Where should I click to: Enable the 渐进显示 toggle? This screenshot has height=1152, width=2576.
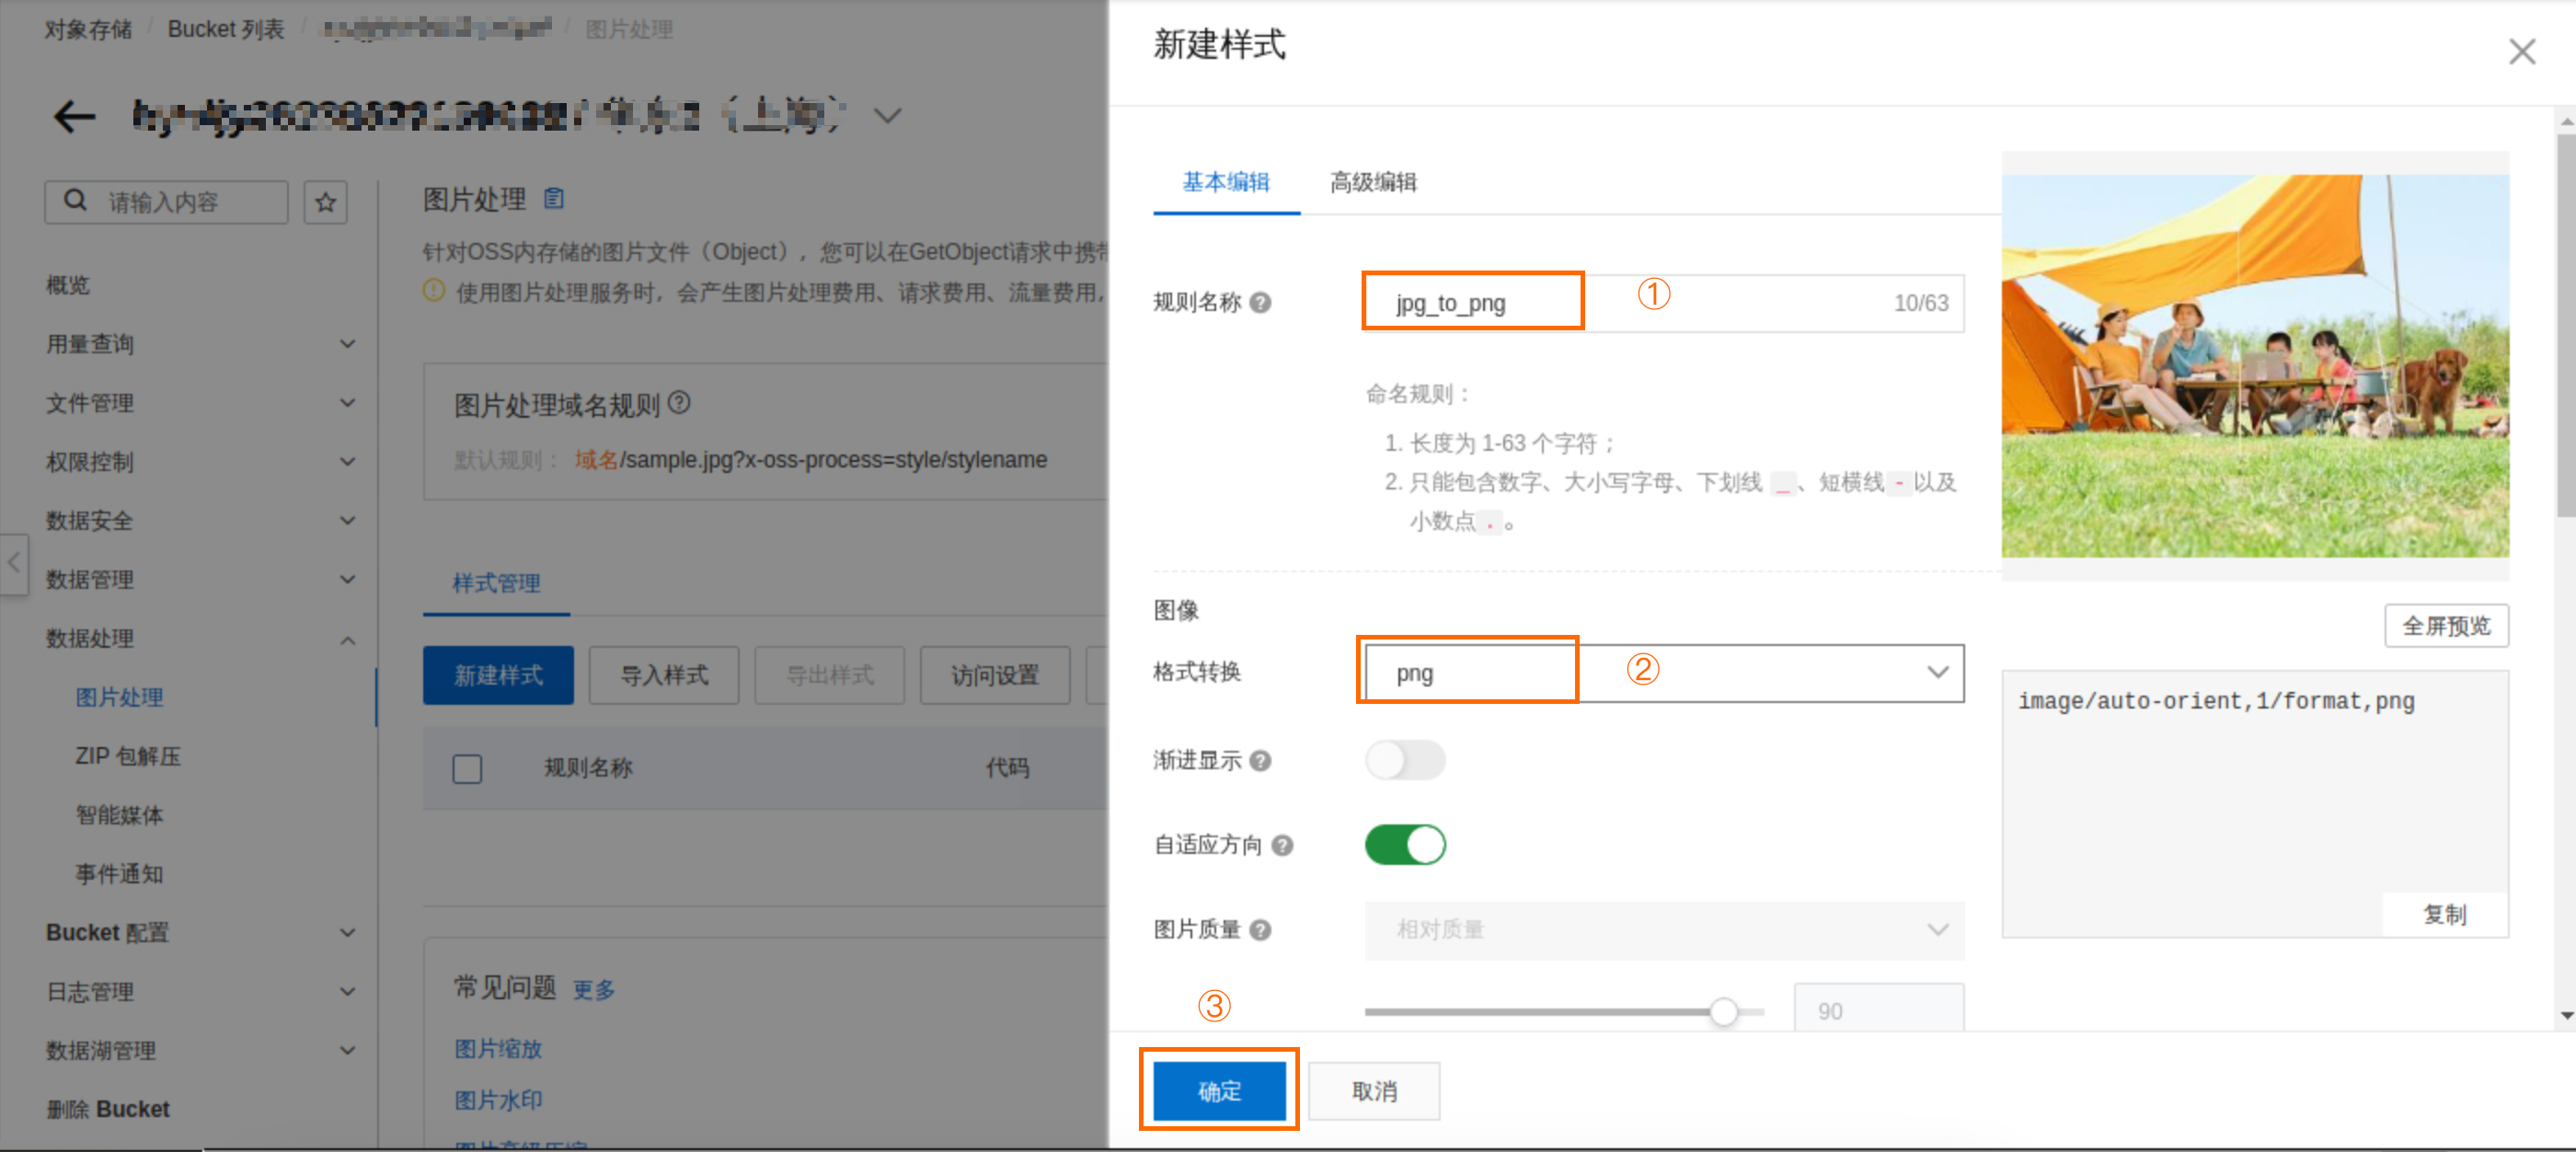(1404, 761)
